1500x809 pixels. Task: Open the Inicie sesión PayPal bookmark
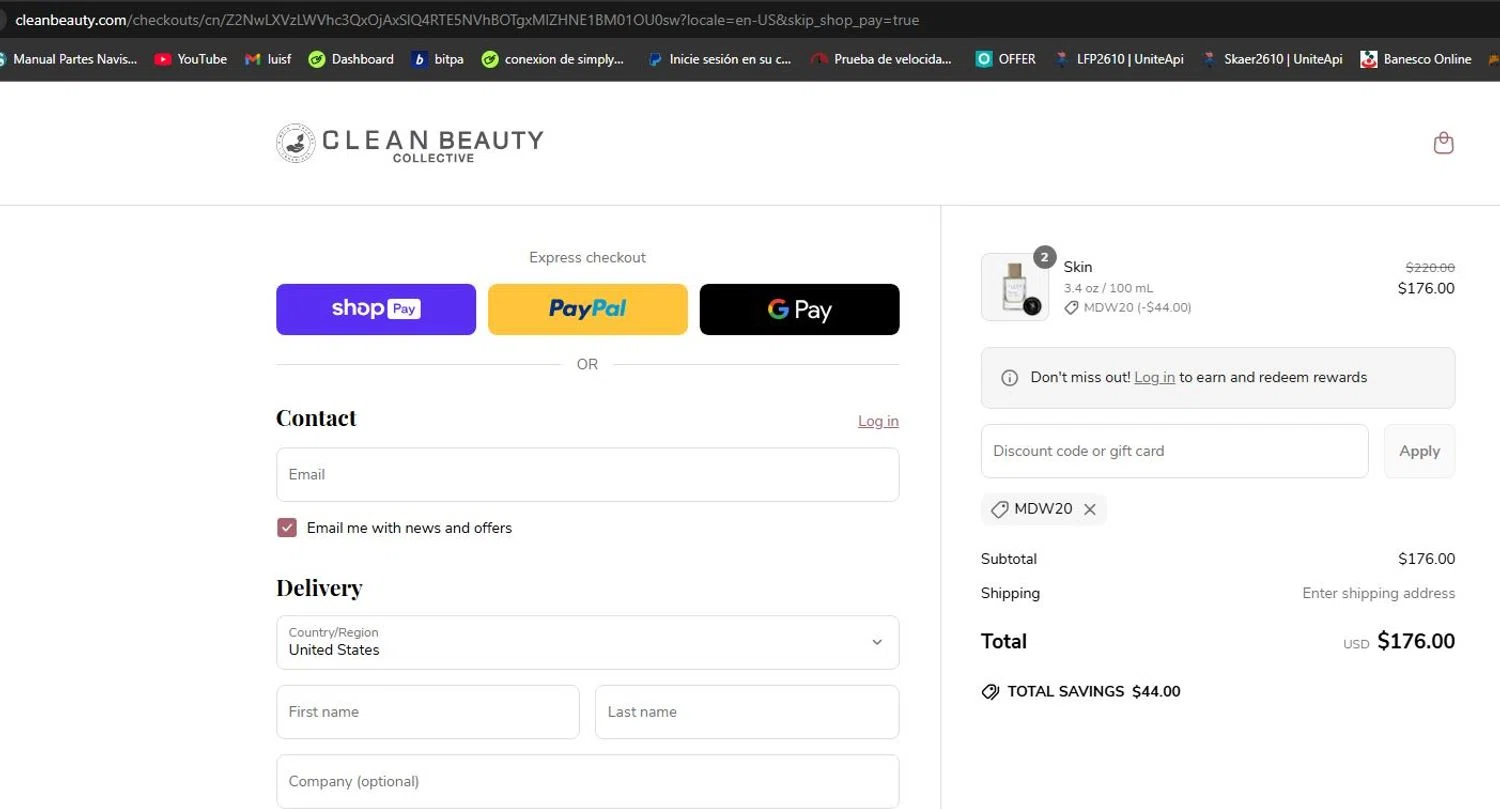pyautogui.click(x=719, y=59)
